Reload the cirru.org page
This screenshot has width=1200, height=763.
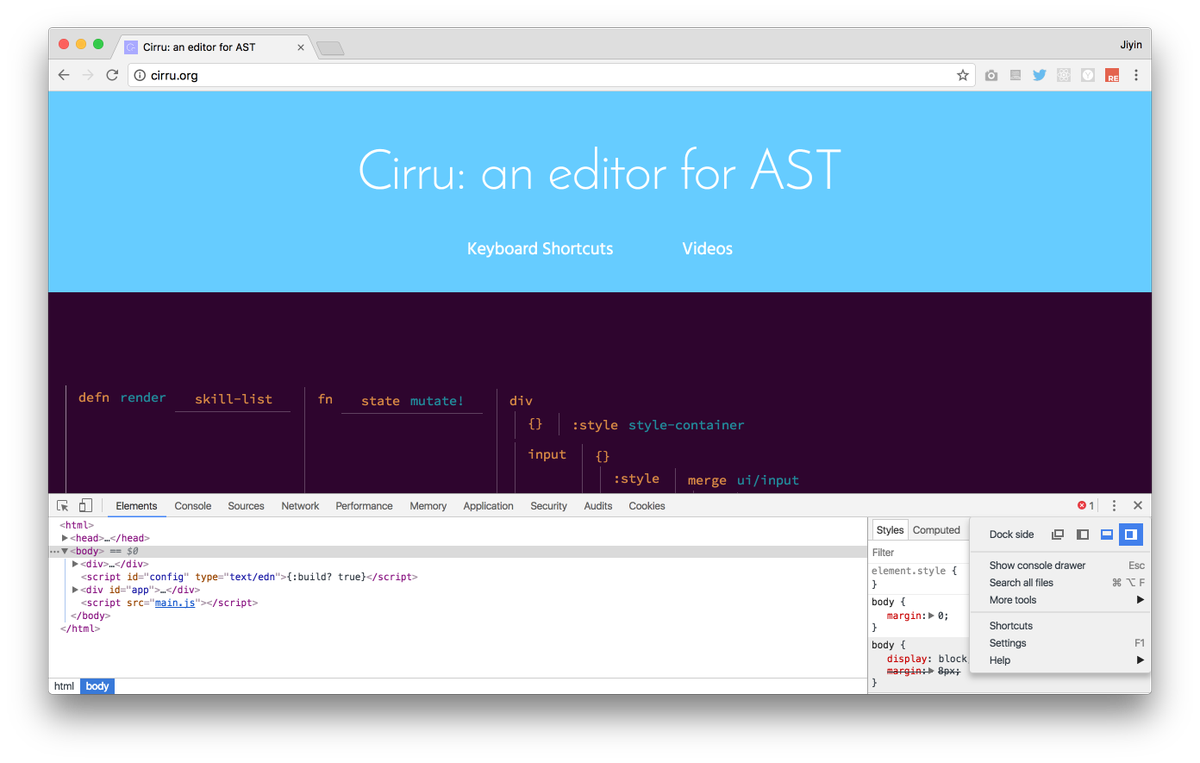[x=112, y=75]
